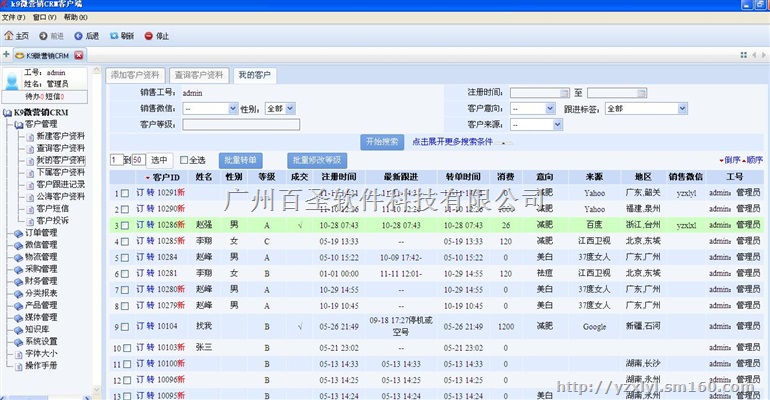Viewport: 770px width, 400px height.
Task: Open 新建客户资料 in tree
Action: pyautogui.click(x=60, y=136)
